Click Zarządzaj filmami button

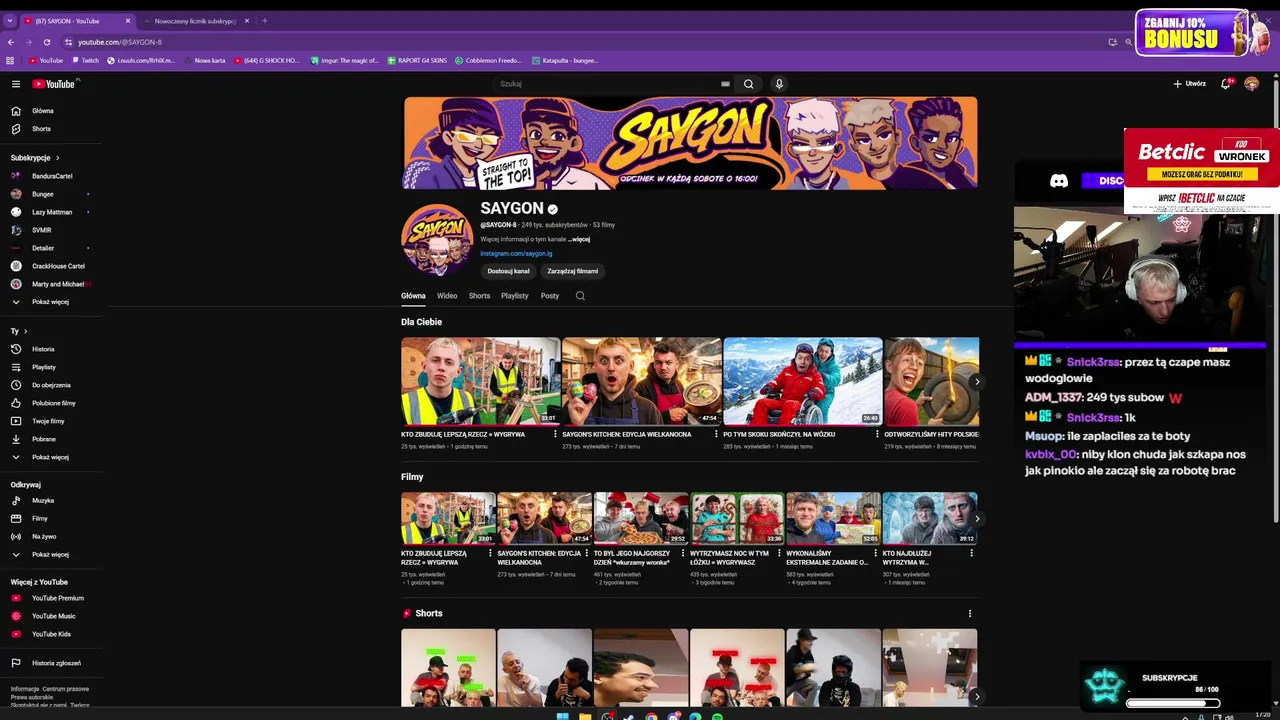coord(573,271)
